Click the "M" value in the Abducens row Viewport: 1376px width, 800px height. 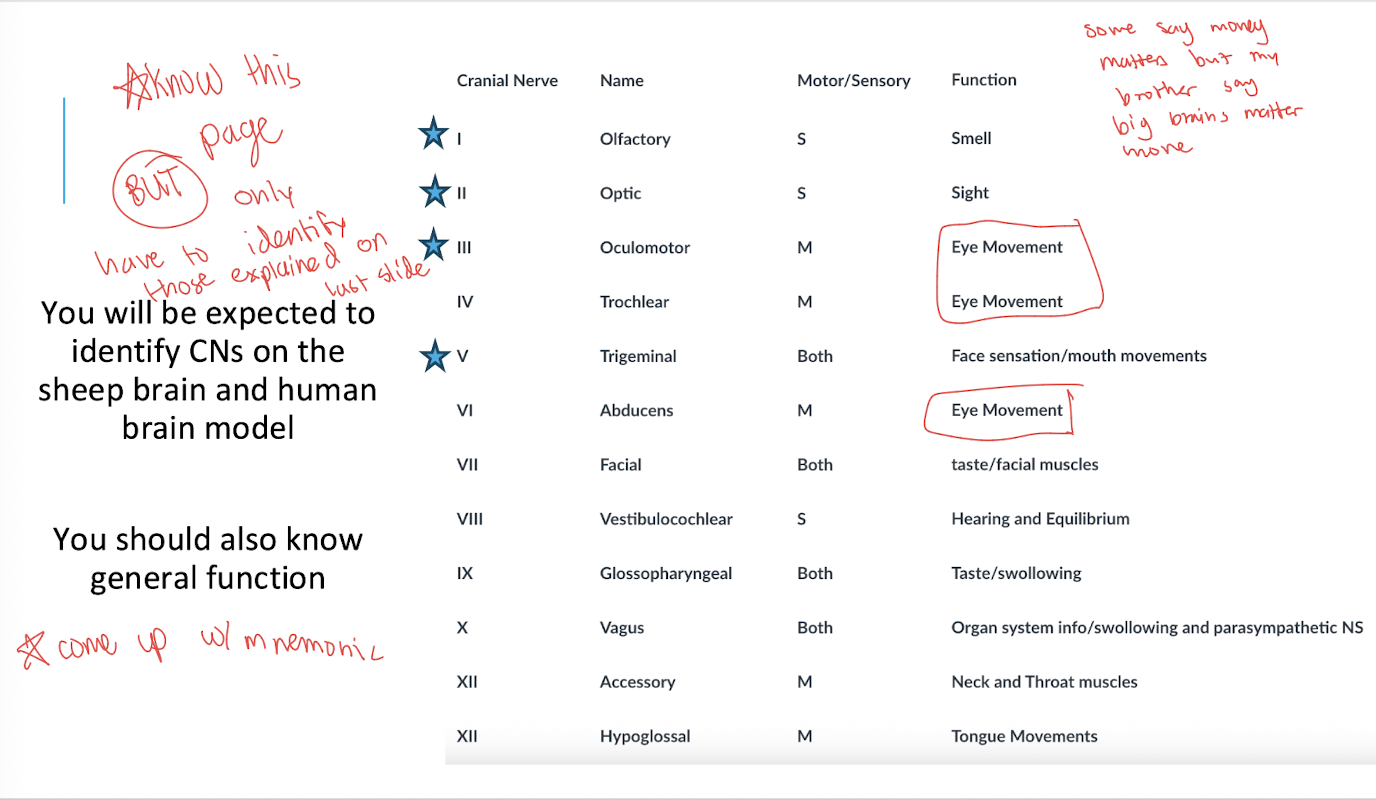[x=804, y=410]
